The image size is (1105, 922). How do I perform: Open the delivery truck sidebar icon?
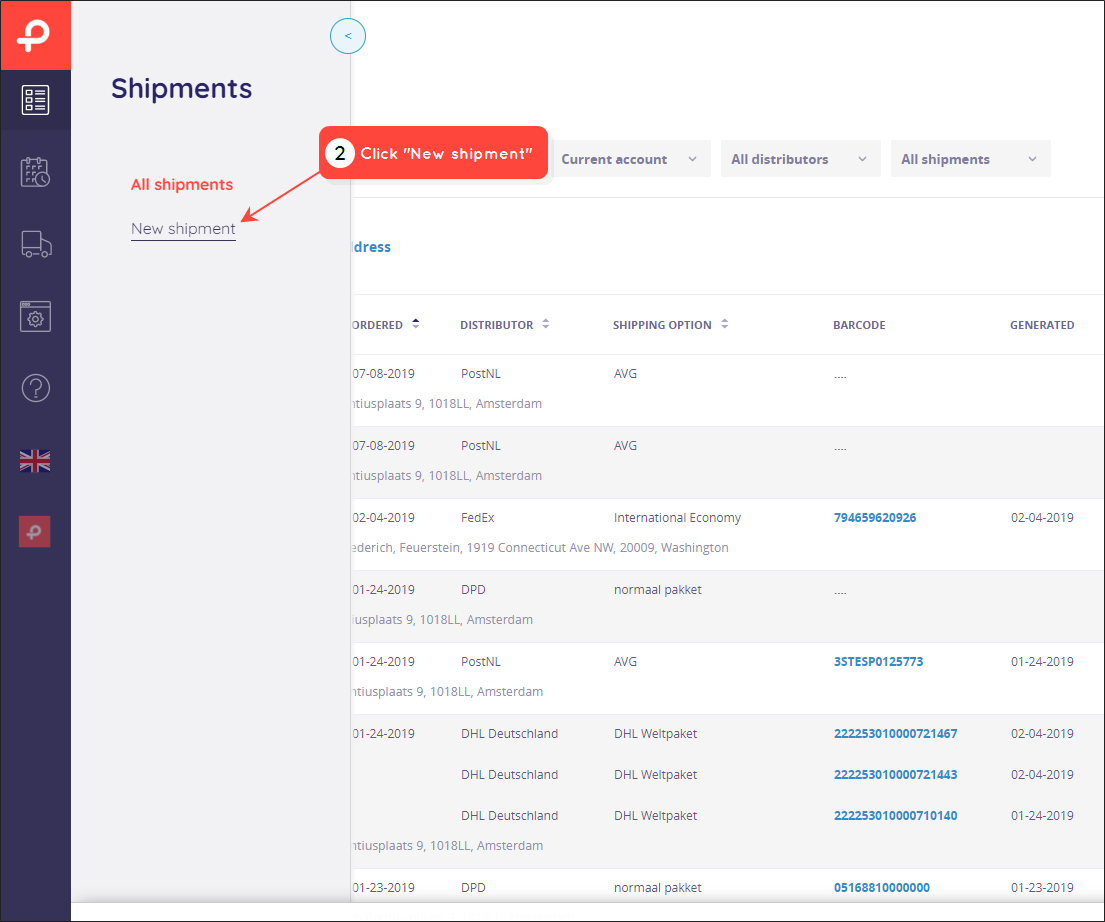coord(36,245)
